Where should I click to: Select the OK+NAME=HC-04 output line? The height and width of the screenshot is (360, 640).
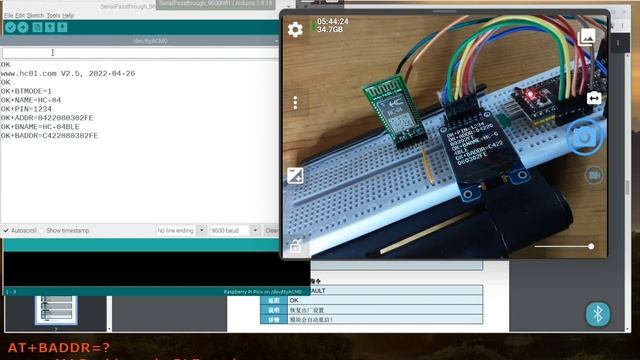pos(31,100)
